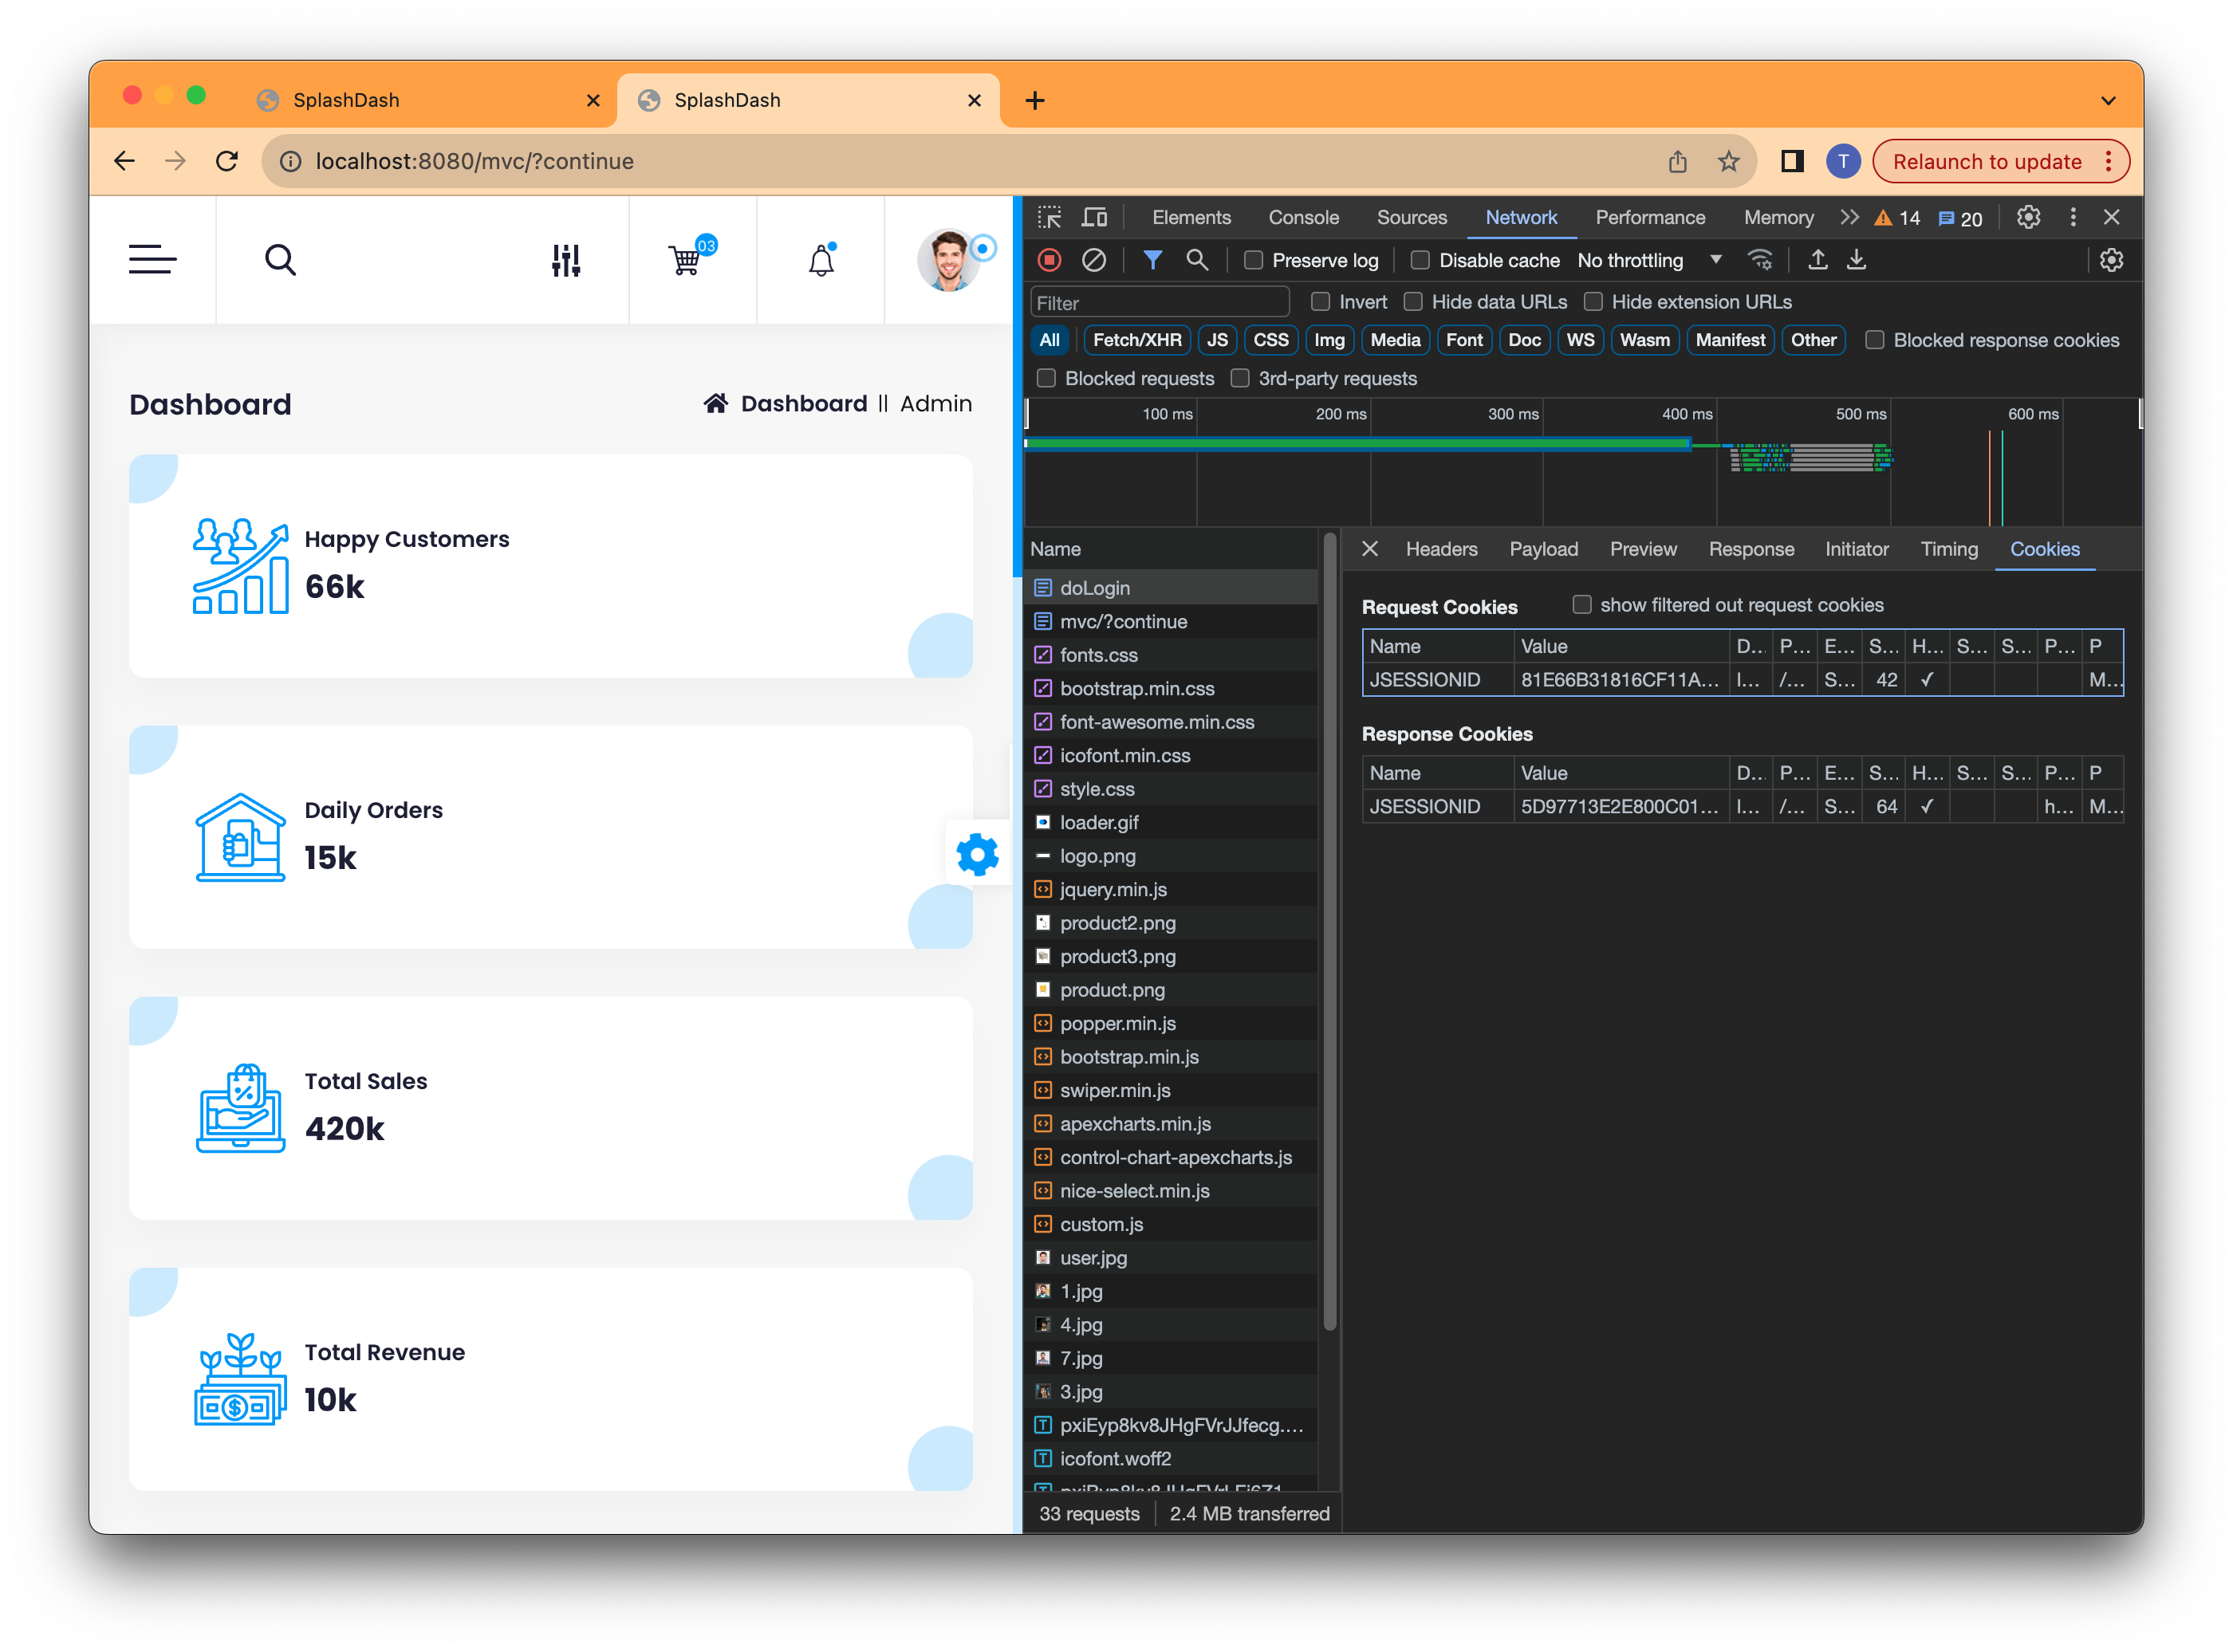Click the blue settings gear widget
Viewport: 2233px width, 1652px height.
[977, 855]
